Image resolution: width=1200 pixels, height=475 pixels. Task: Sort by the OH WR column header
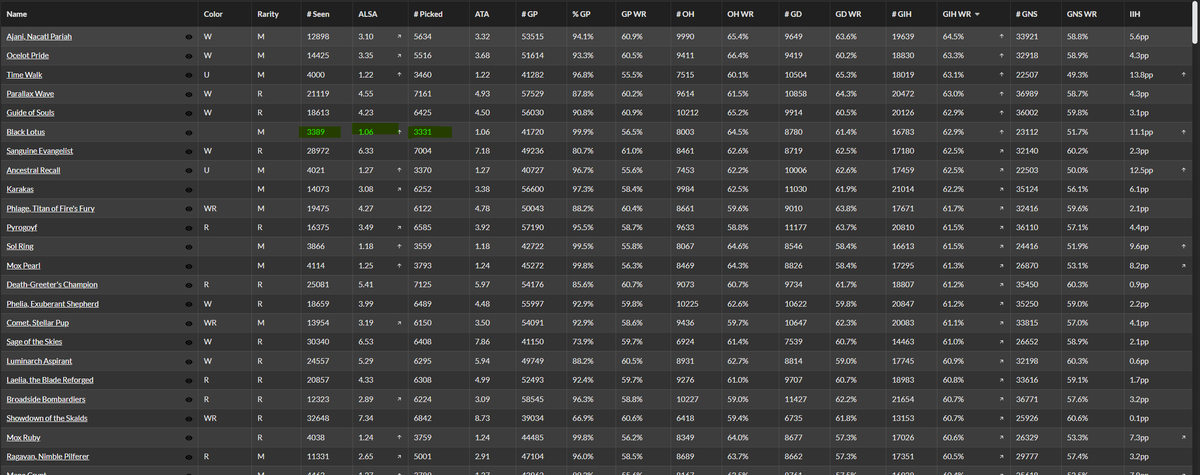[x=740, y=15]
